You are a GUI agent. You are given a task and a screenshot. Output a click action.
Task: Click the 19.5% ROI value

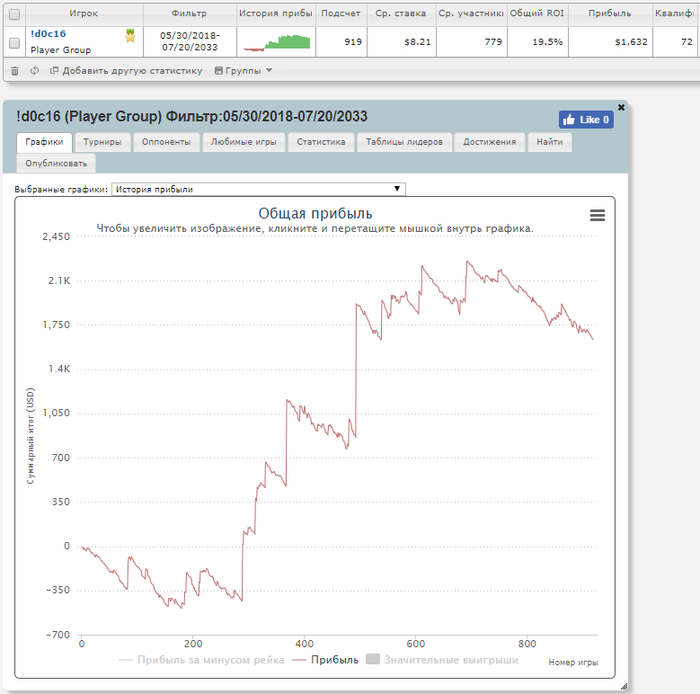(547, 42)
